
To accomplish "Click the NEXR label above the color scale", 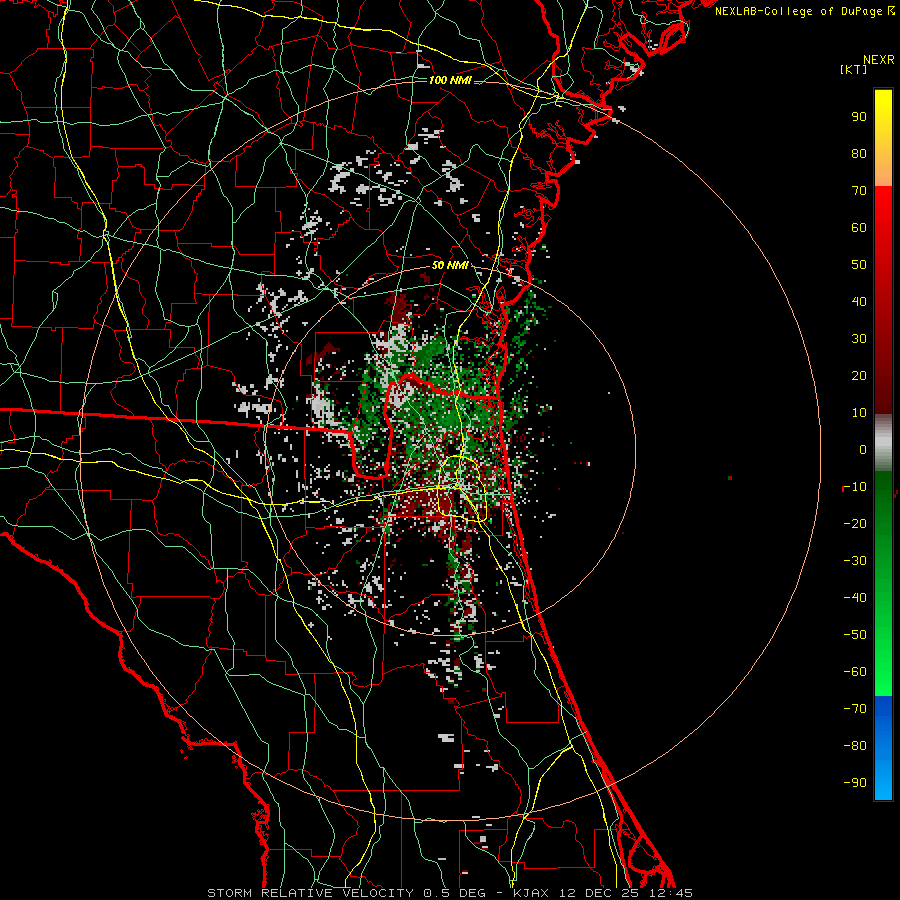I will coord(879,59).
